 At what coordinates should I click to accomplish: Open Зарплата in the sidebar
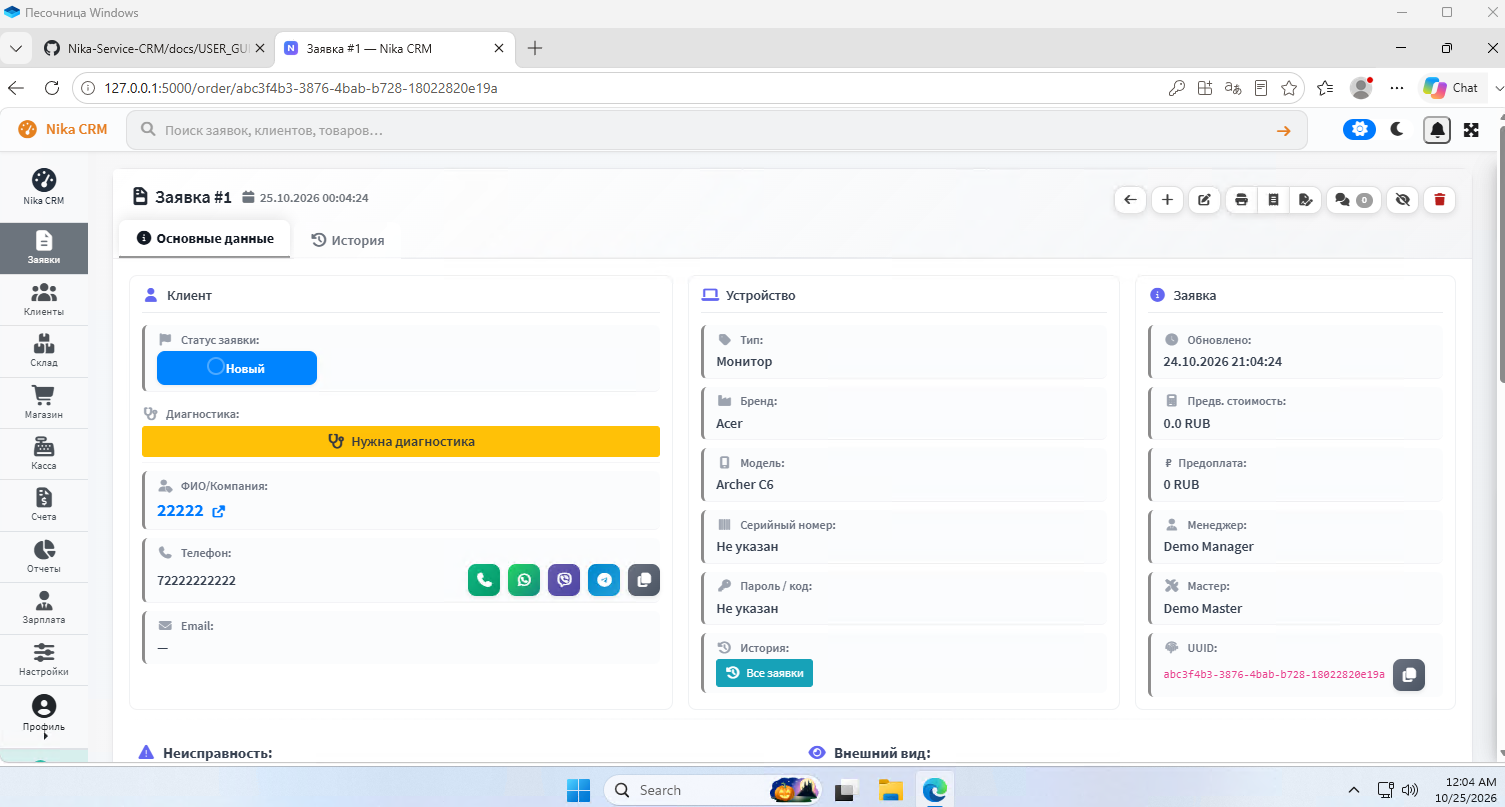[44, 608]
